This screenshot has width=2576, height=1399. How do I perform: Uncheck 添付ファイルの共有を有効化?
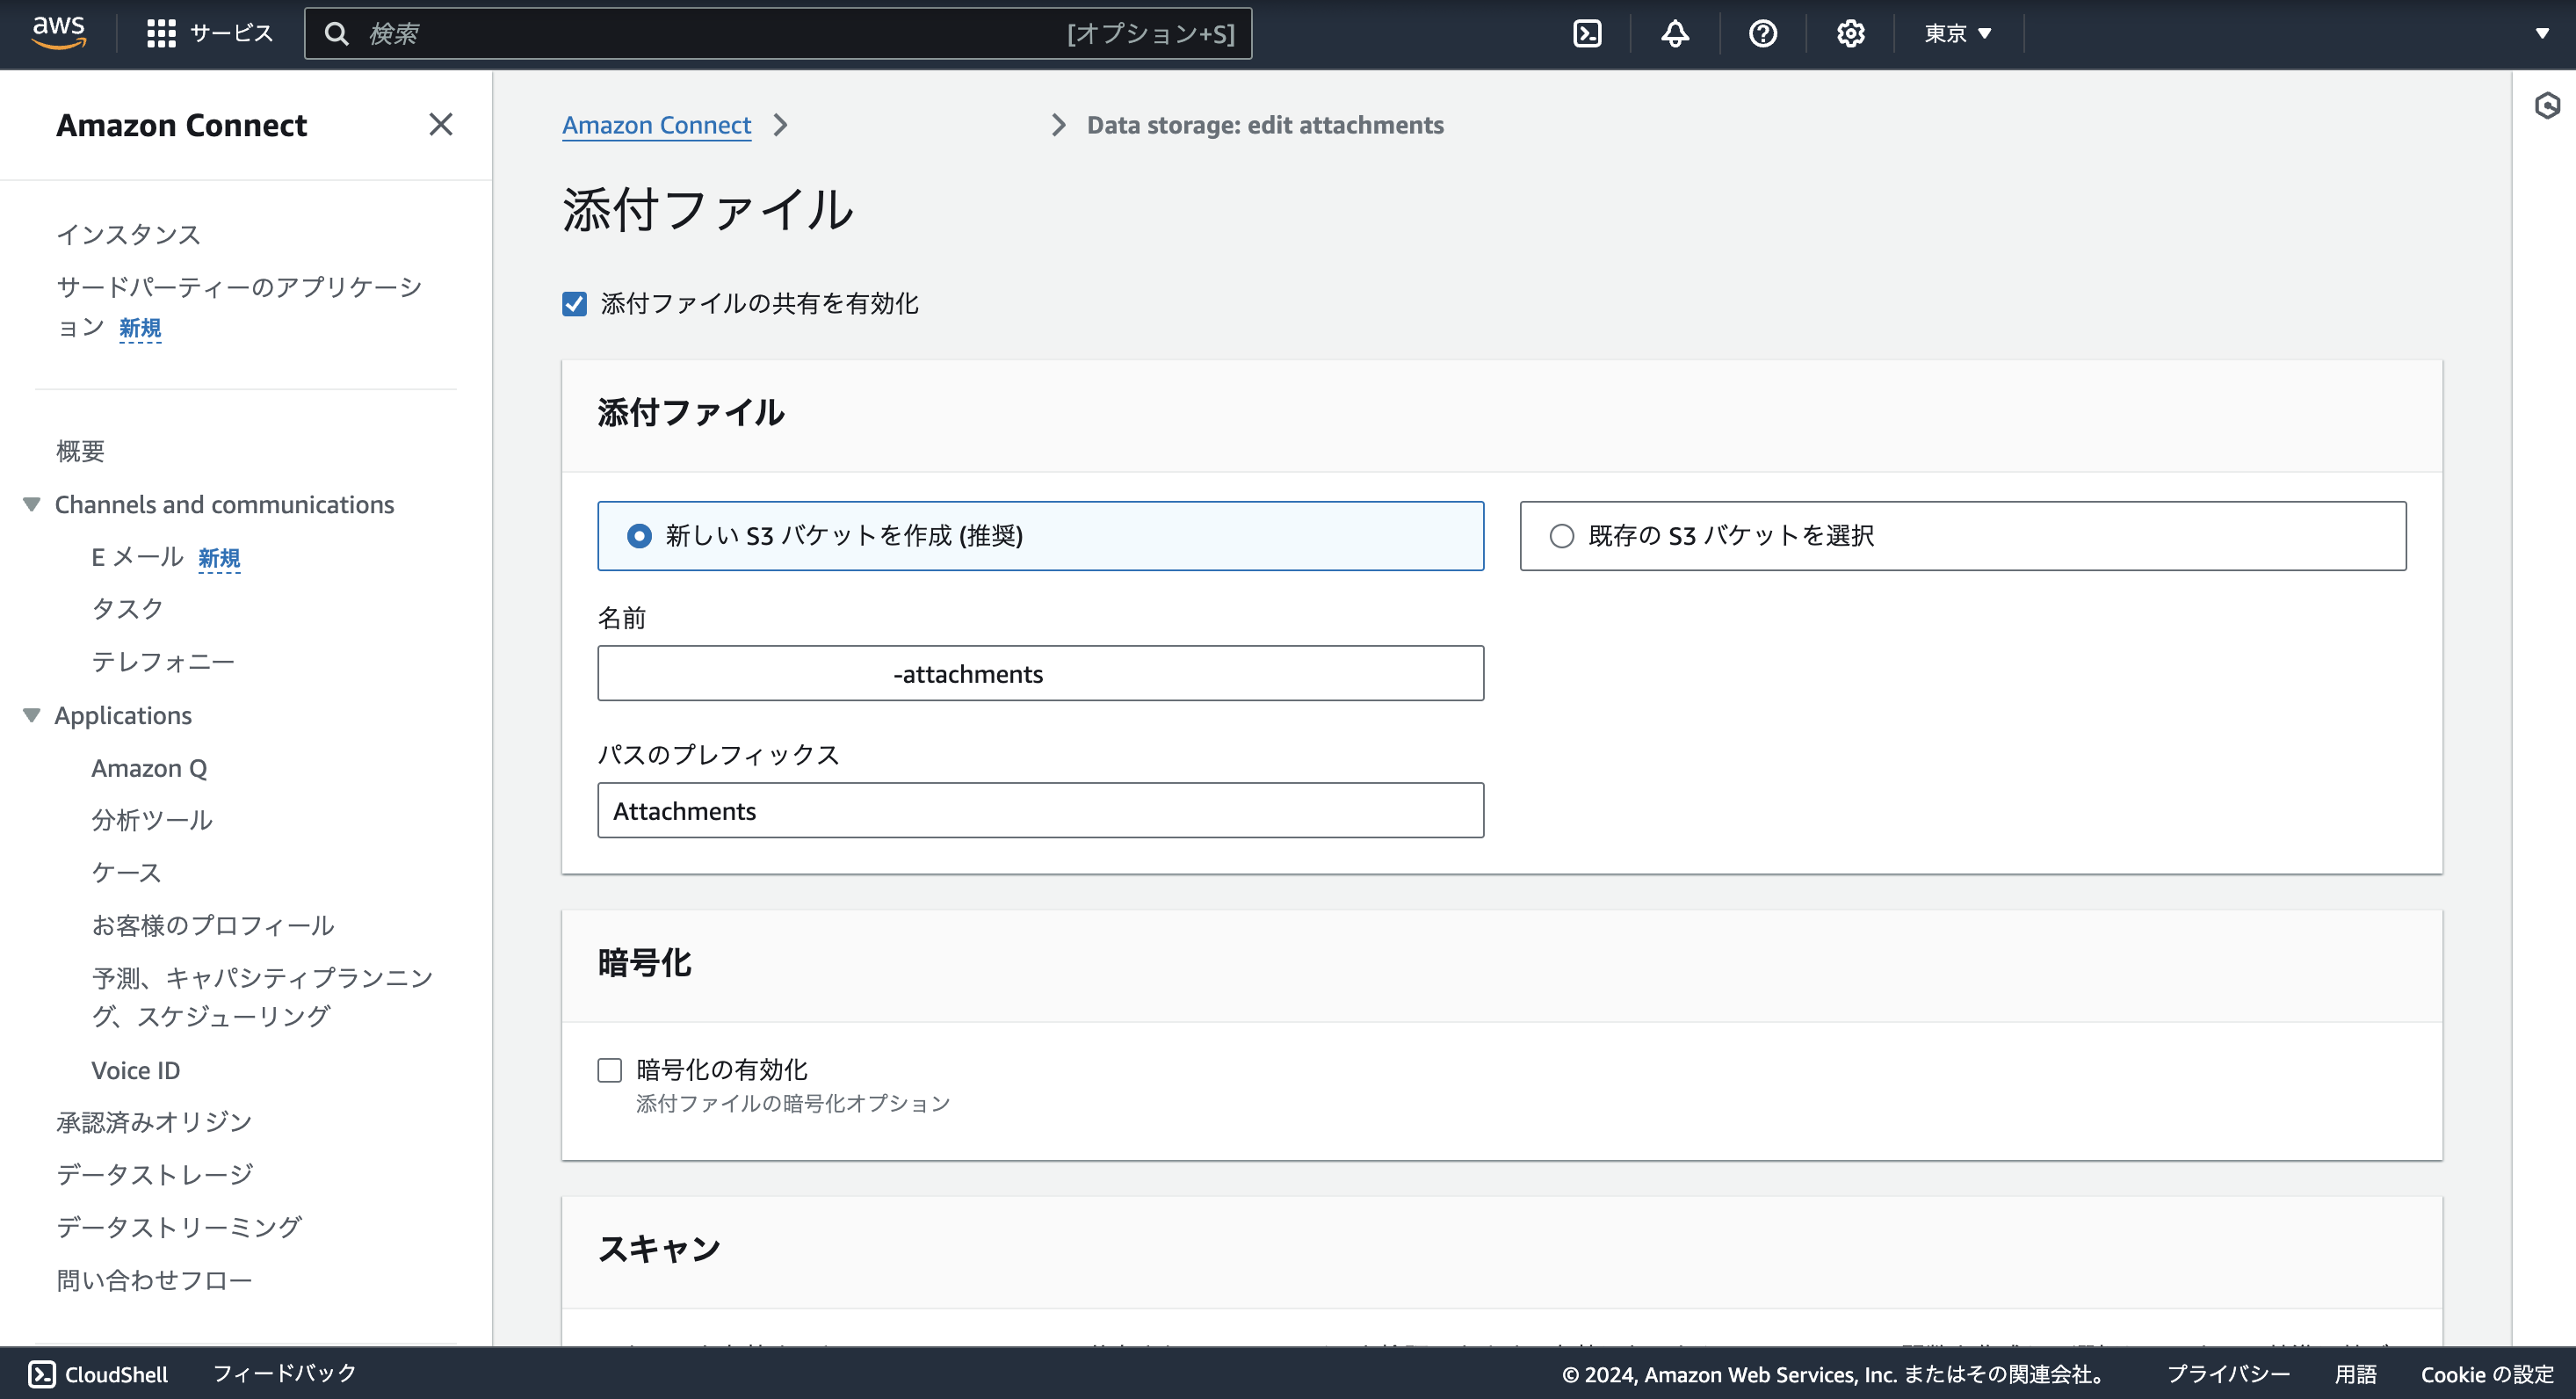point(574,304)
